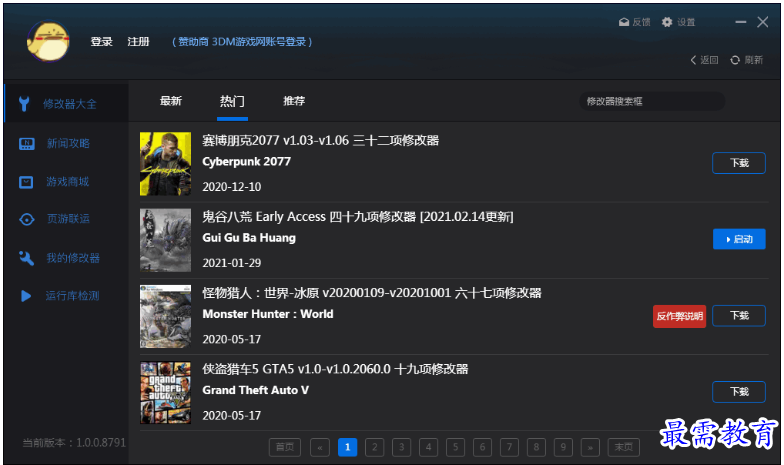Click the news icon beside 新闻攻略
Viewport: 784px width, 465px height.
[x=26, y=144]
